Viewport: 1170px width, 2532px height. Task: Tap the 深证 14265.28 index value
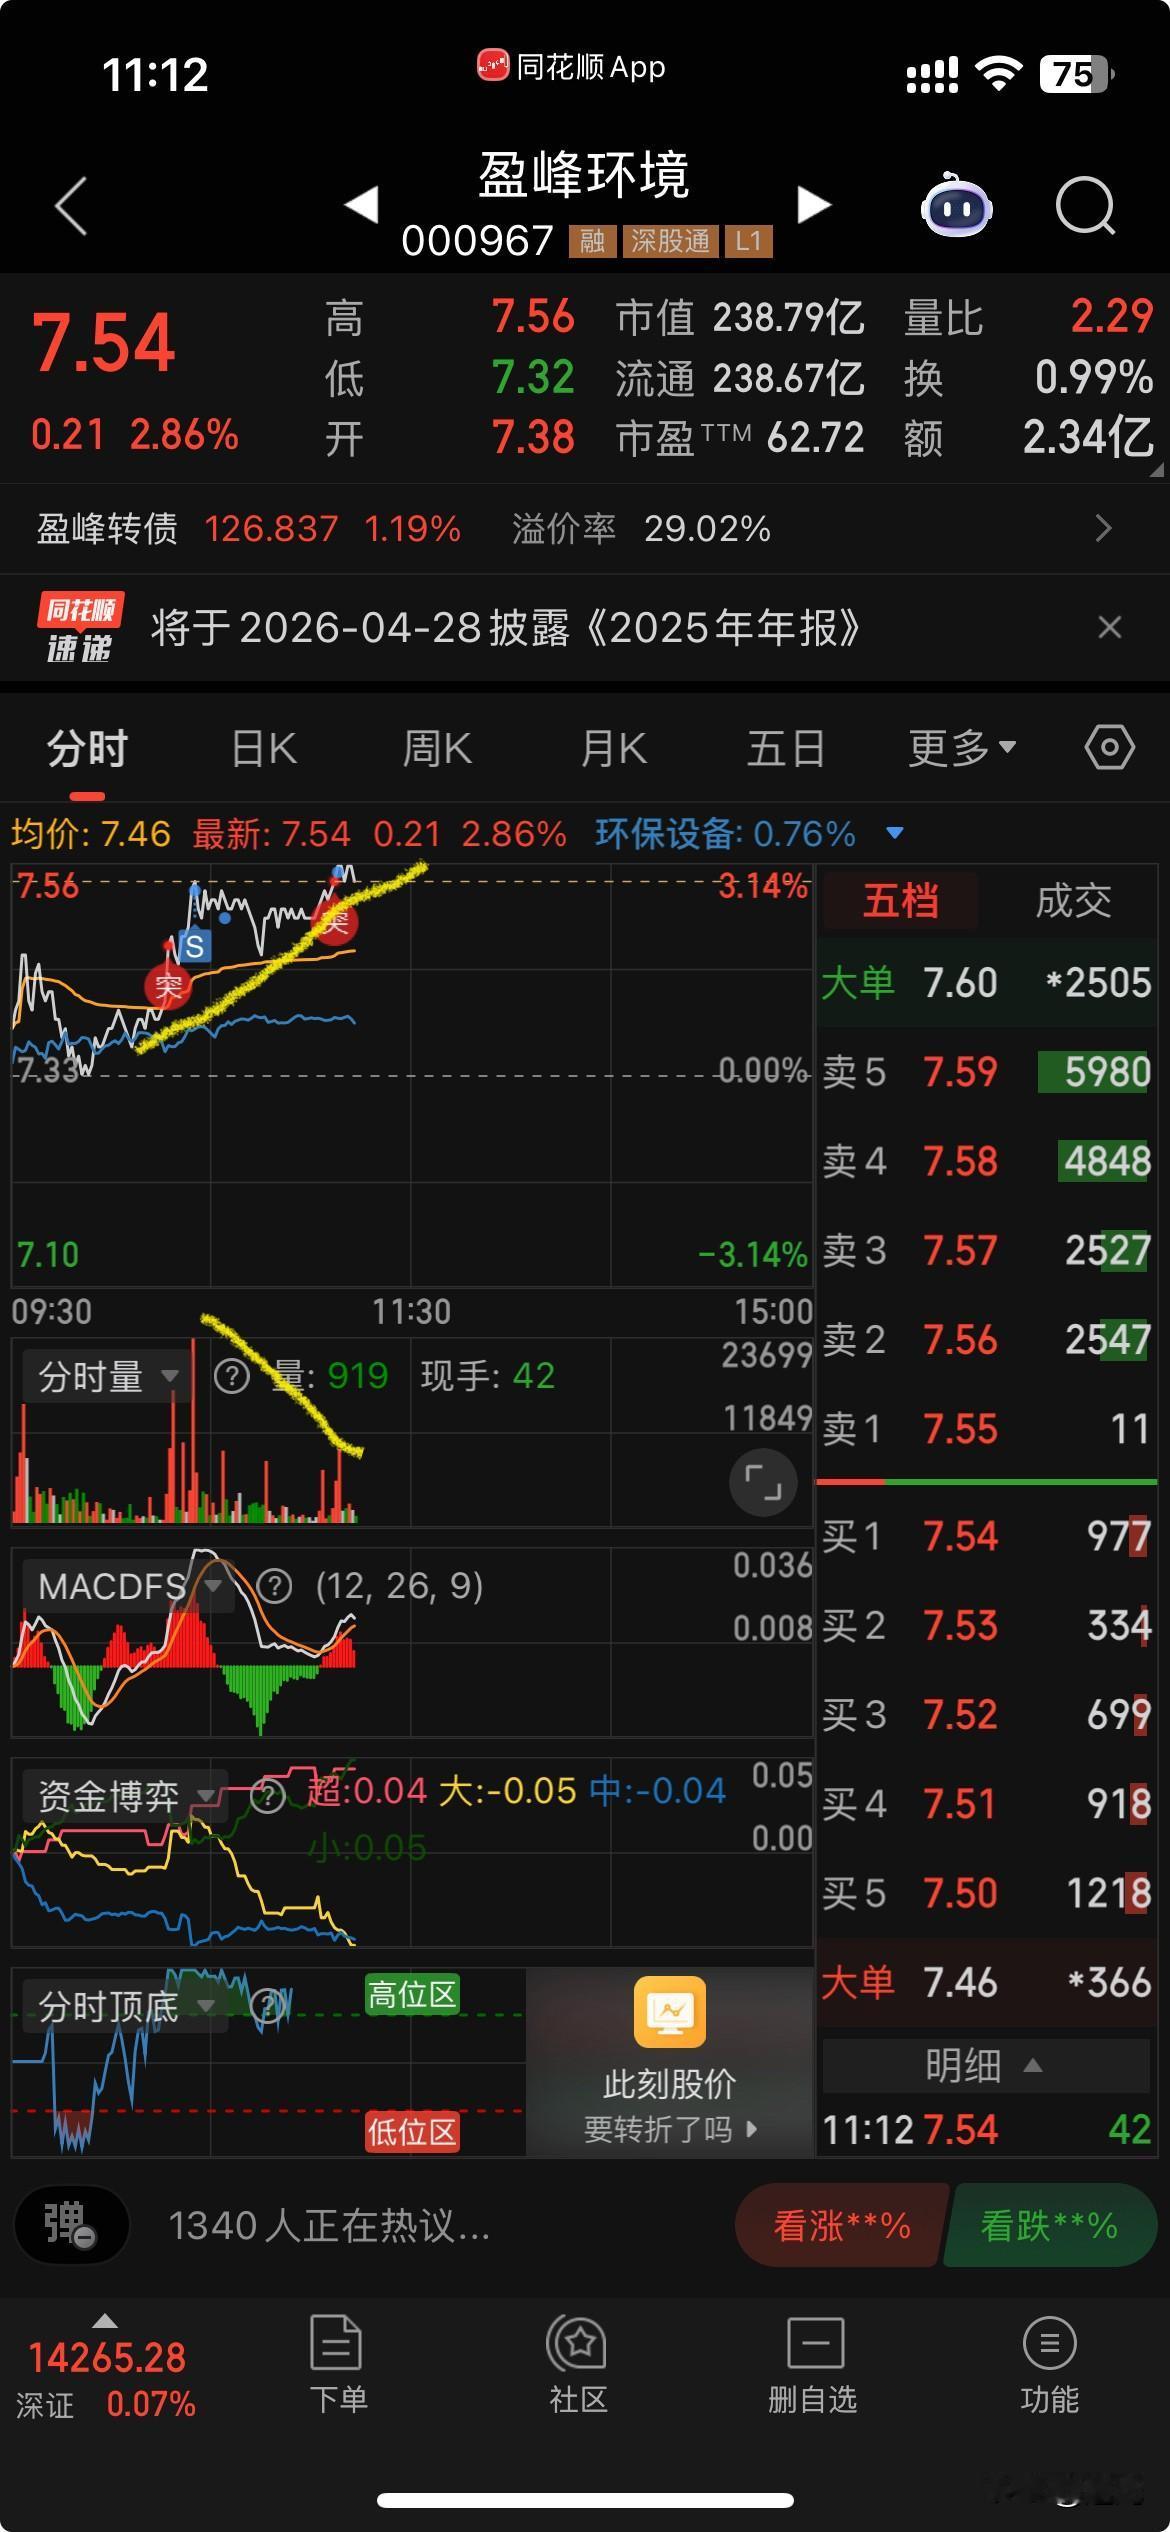click(107, 2358)
